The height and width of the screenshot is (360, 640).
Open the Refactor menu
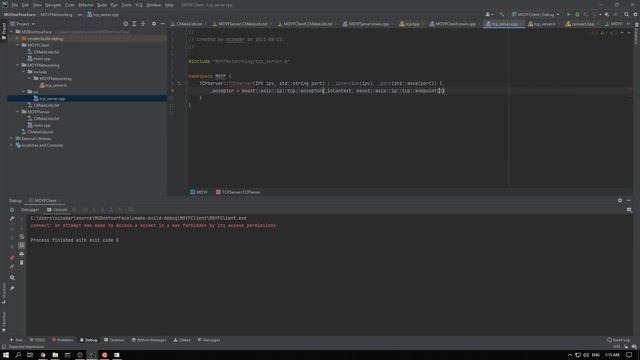click(x=86, y=5)
